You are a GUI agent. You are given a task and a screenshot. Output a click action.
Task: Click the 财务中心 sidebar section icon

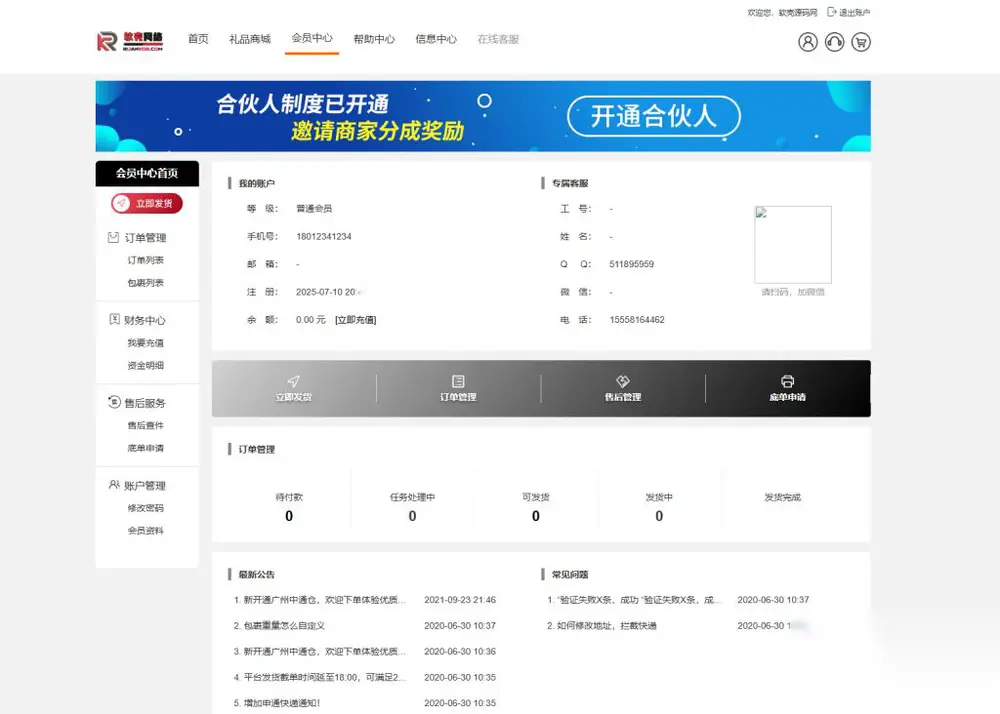[x=114, y=319]
